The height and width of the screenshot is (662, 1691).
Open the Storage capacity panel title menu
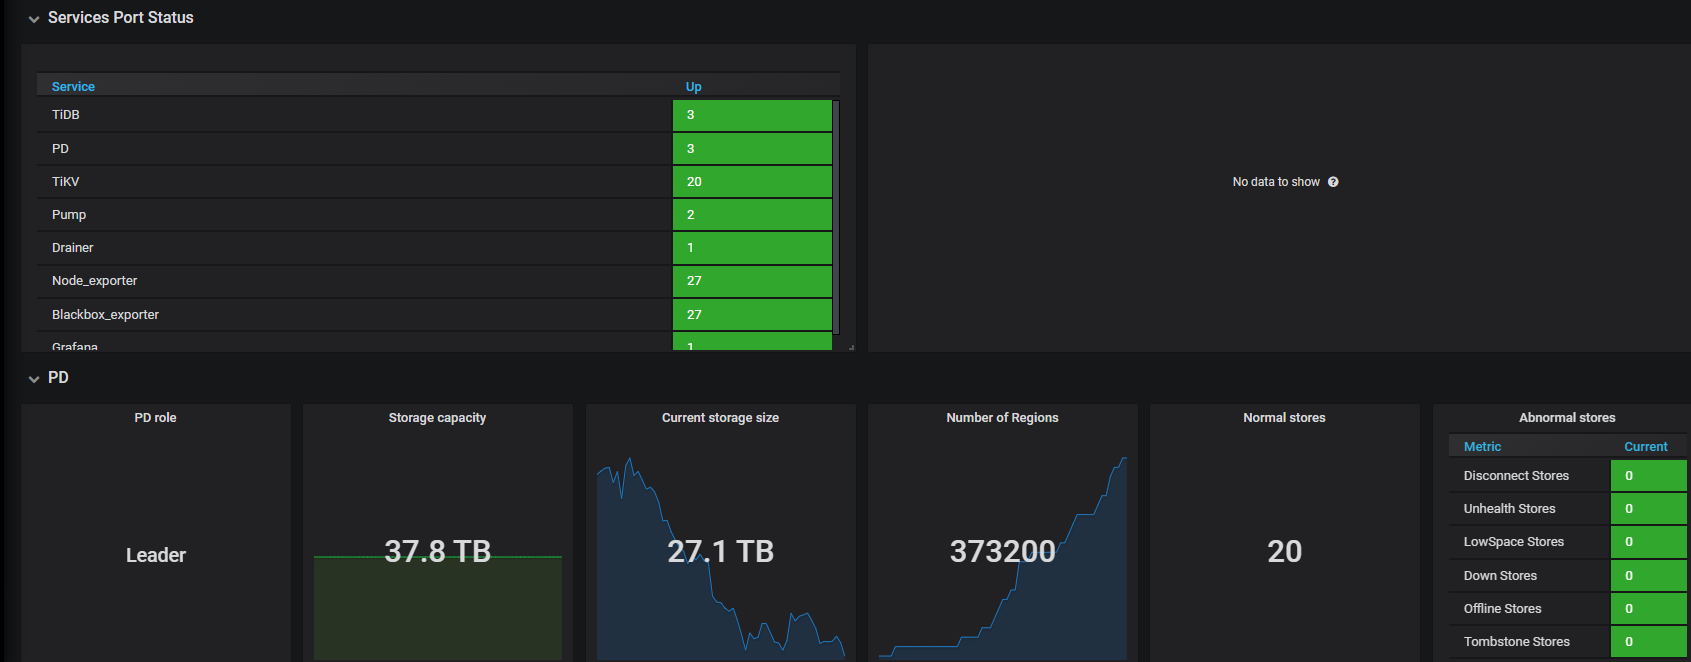click(437, 418)
